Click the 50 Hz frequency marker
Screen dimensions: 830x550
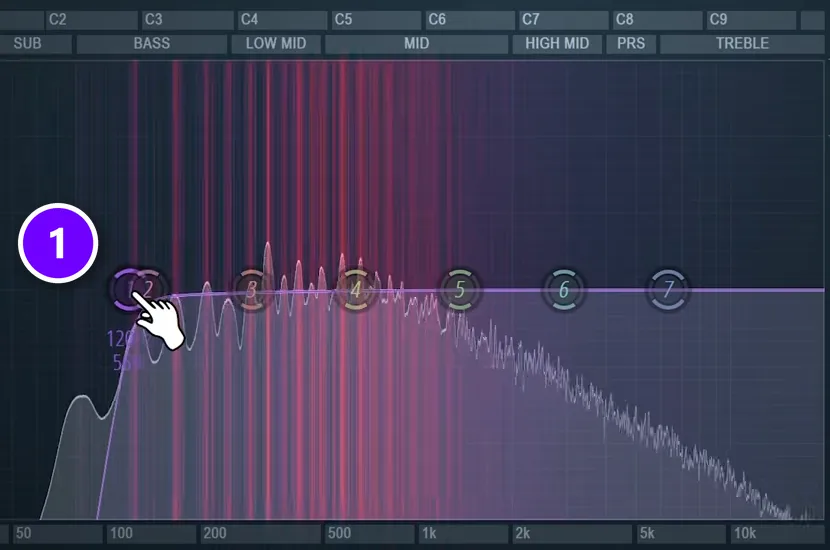point(23,533)
